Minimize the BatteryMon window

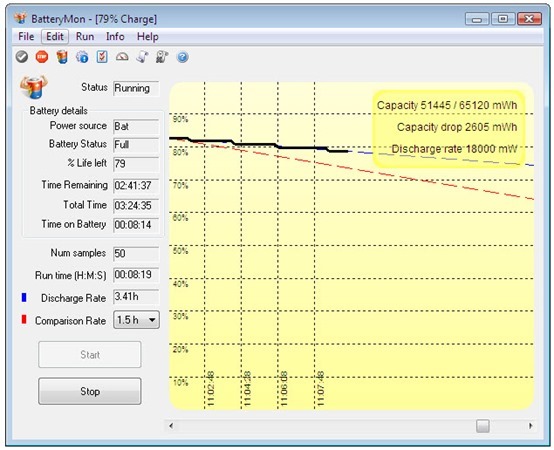point(477,19)
